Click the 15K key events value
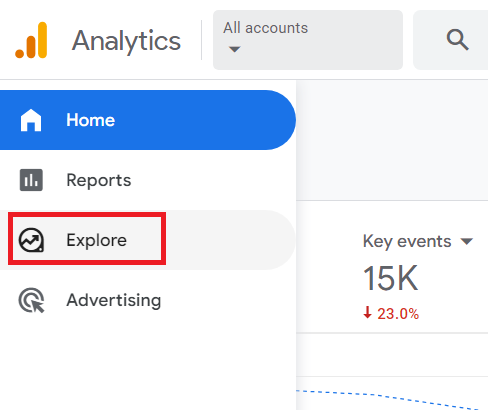This screenshot has height=410, width=488. pos(390,278)
